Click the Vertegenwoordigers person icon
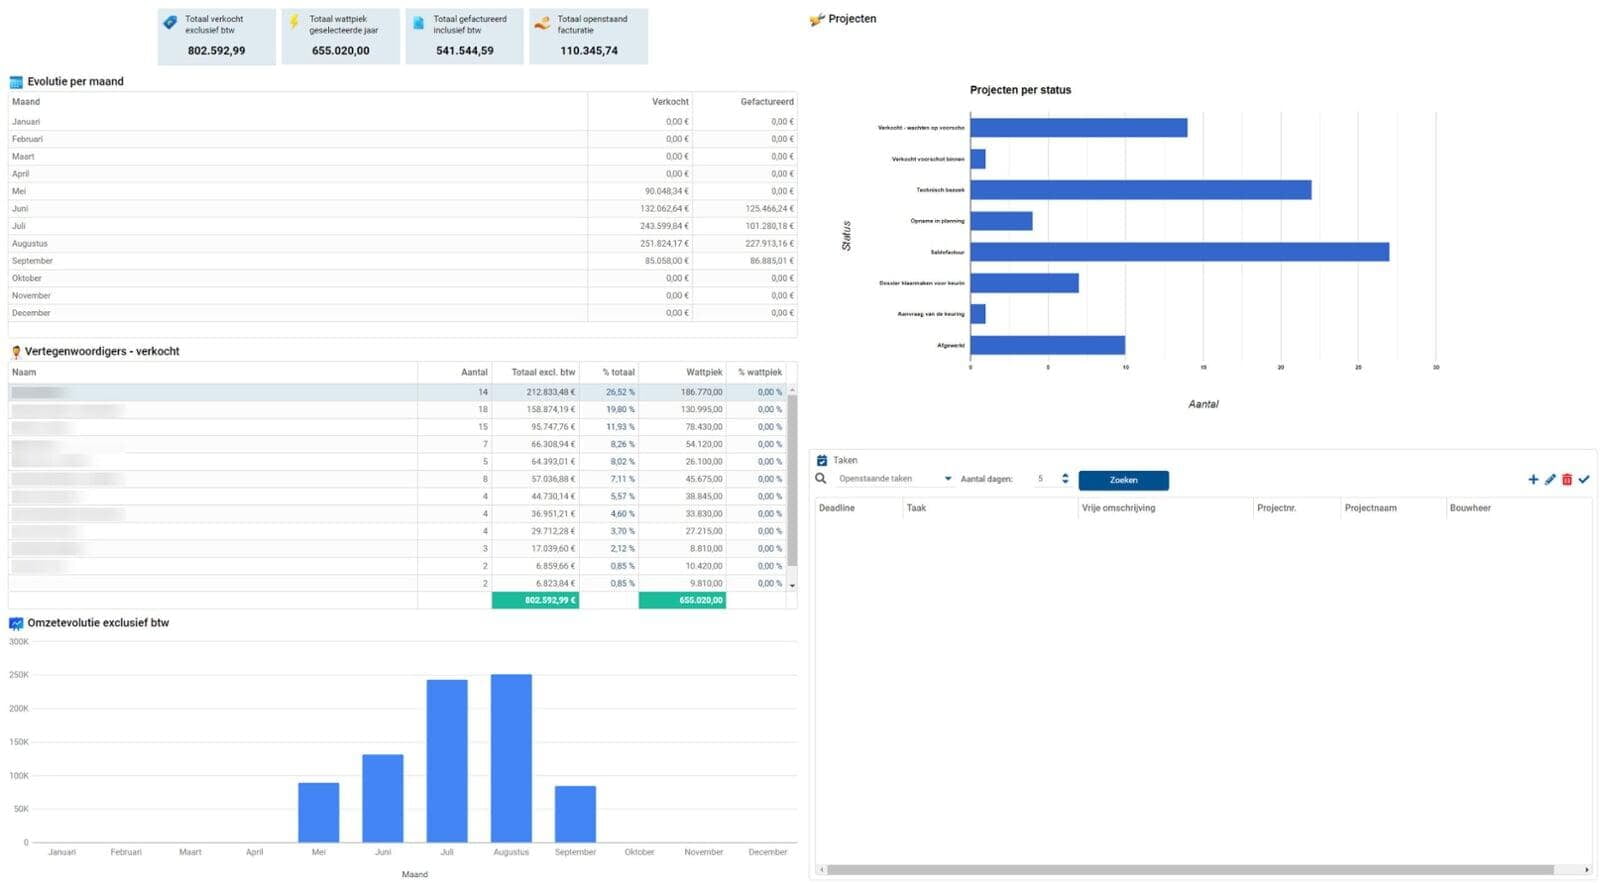1600x883 pixels. click(16, 352)
